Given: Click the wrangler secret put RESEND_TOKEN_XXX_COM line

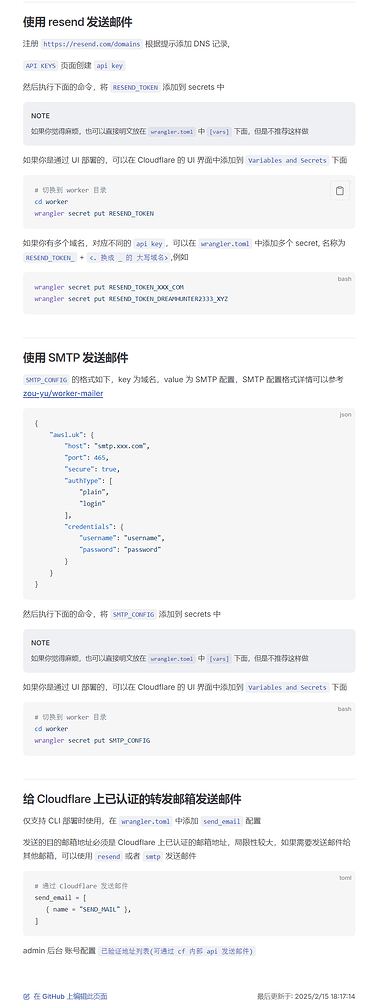Looking at the screenshot, I should [x=109, y=287].
